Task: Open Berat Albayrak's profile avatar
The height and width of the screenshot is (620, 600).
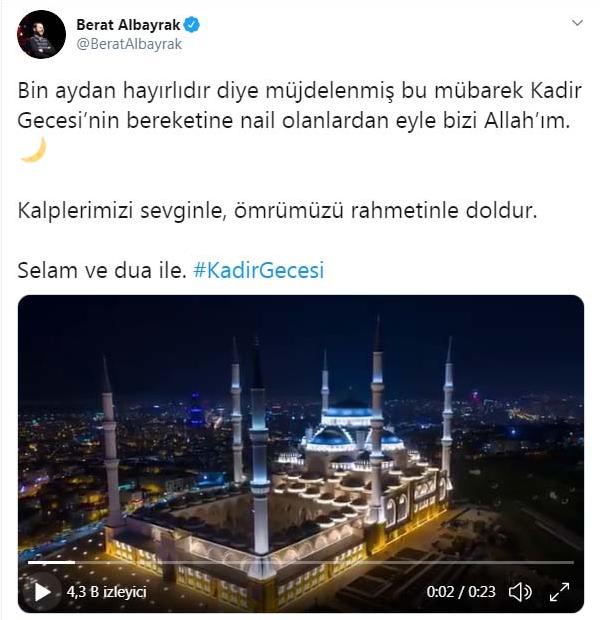Action: (x=41, y=34)
